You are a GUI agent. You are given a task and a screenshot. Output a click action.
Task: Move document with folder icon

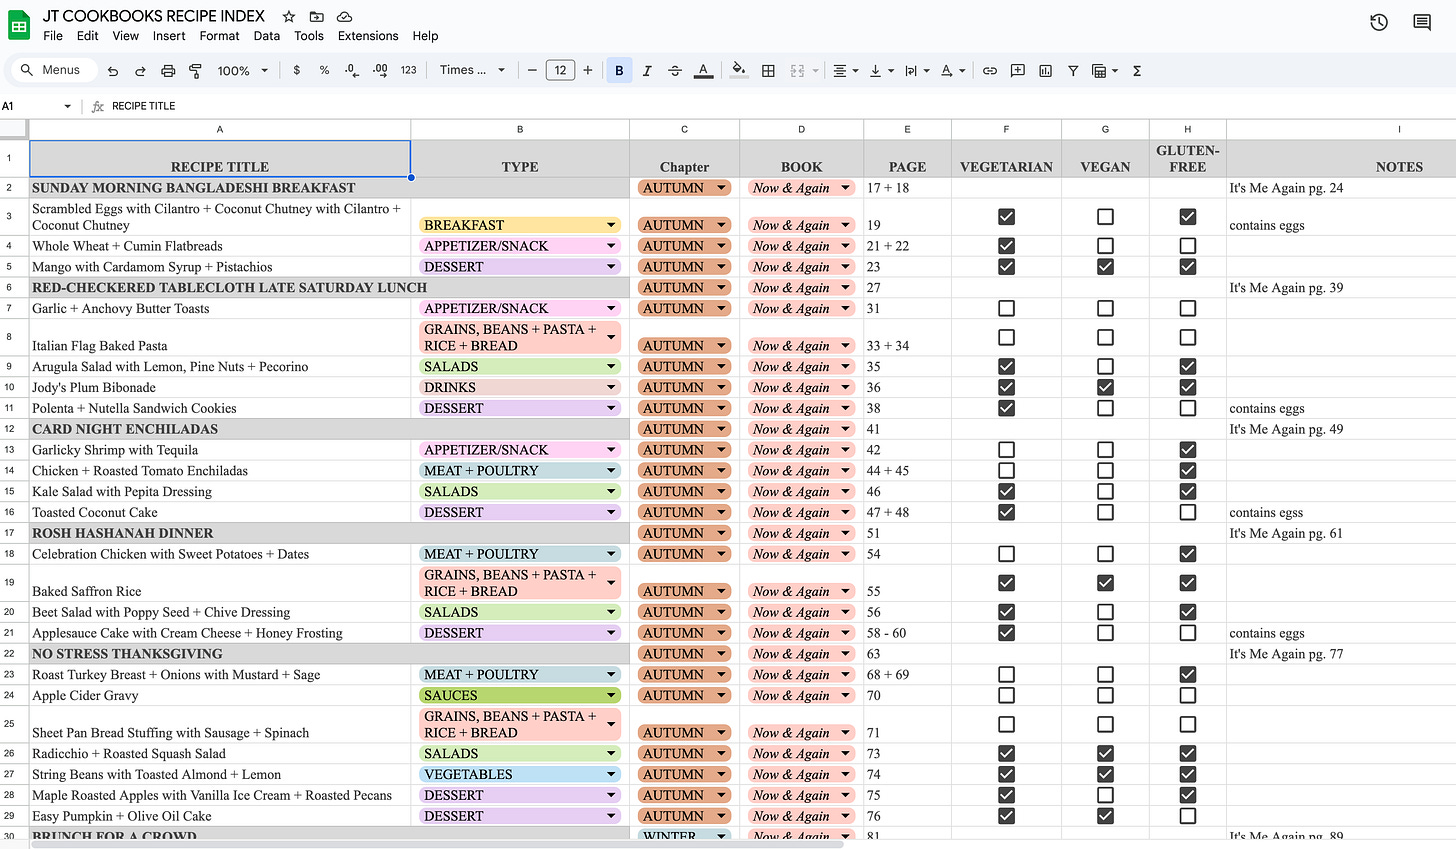pos(316,17)
